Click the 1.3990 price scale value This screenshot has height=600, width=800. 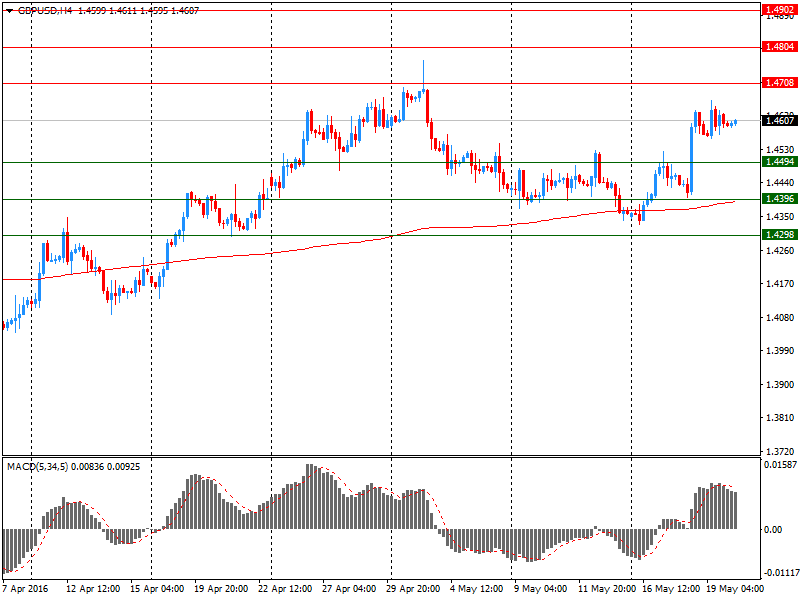click(x=781, y=351)
